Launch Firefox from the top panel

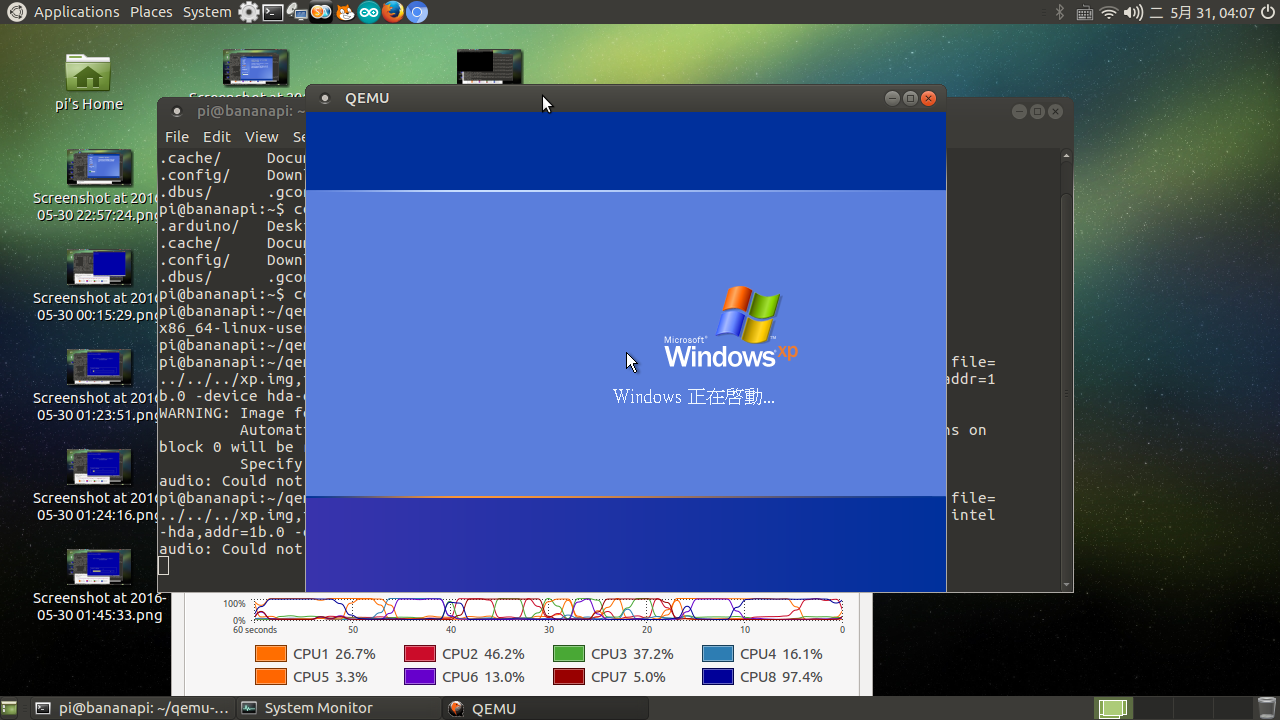(x=392, y=12)
